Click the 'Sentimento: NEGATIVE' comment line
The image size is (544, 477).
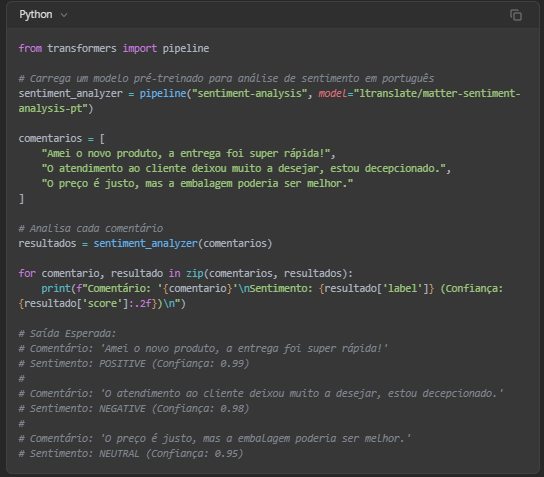134,409
